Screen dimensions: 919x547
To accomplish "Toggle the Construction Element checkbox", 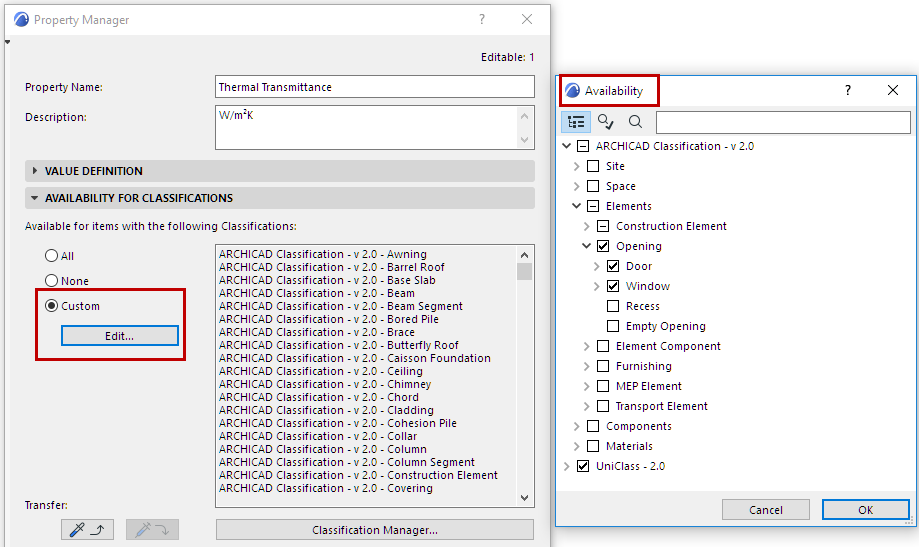I will click(x=603, y=226).
